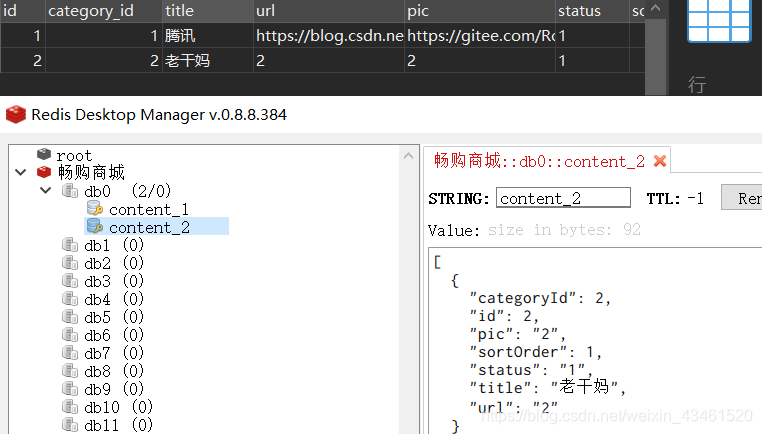Image resolution: width=762 pixels, height=434 pixels.
Task: Click the db5 database icon
Action: click(70, 317)
